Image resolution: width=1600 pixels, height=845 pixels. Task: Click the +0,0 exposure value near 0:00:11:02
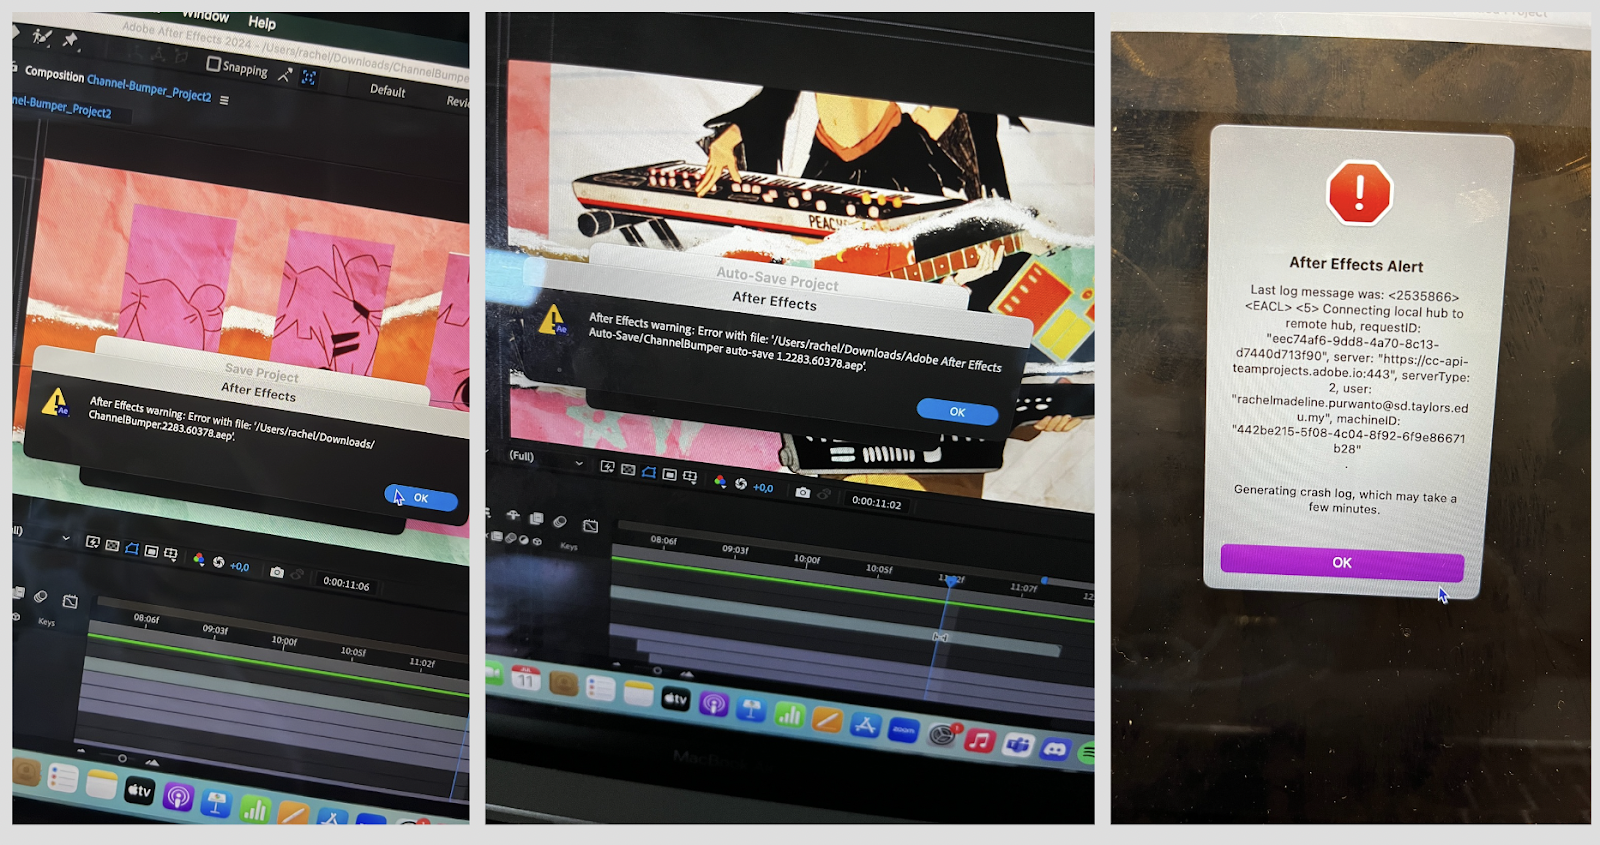point(763,488)
